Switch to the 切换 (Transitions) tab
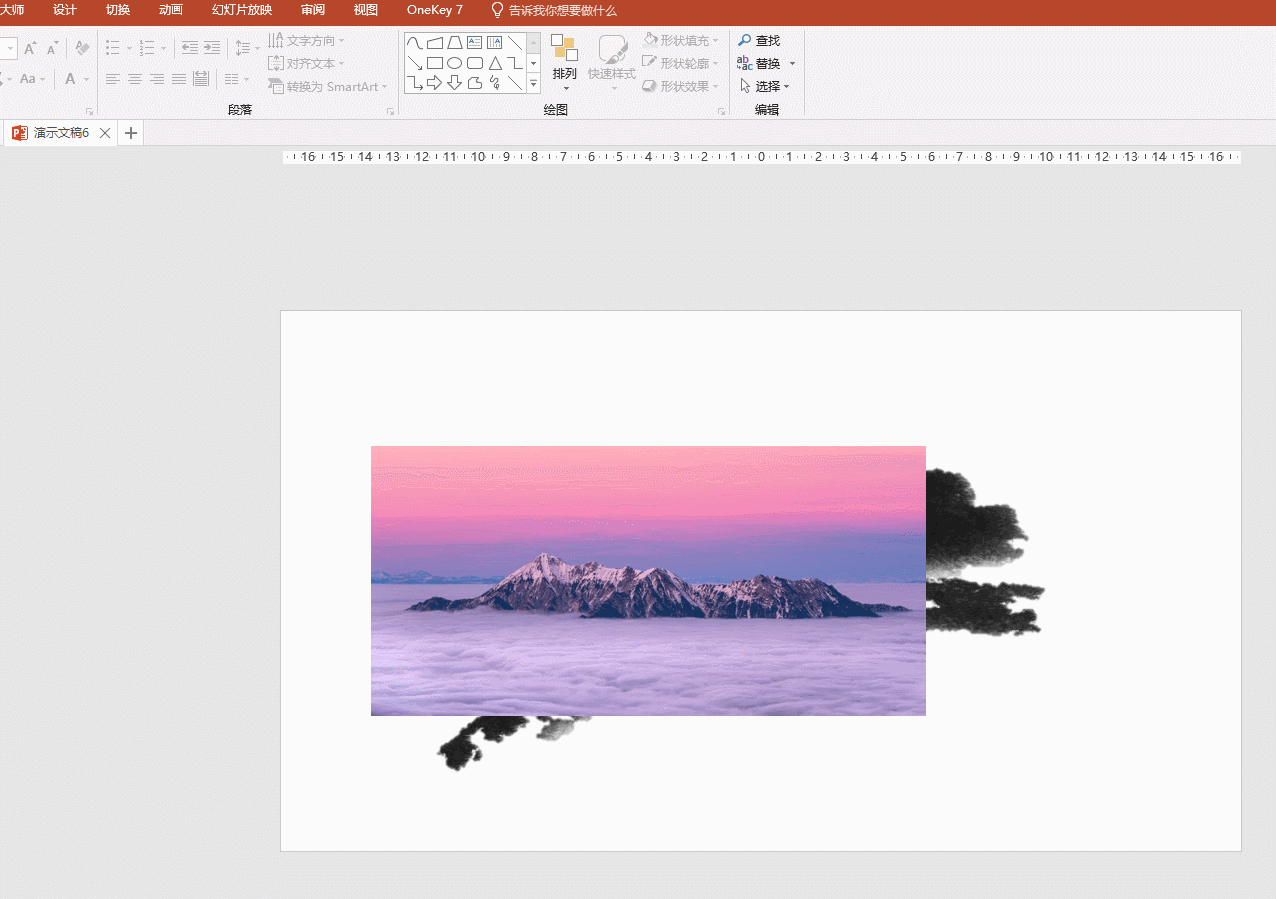This screenshot has width=1276, height=899. coord(118,10)
